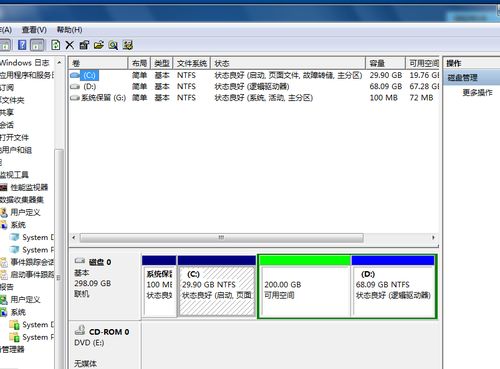The height and width of the screenshot is (369, 500).
Task: Select the 200.00 GB 可用空间 free space block
Action: pos(305,286)
